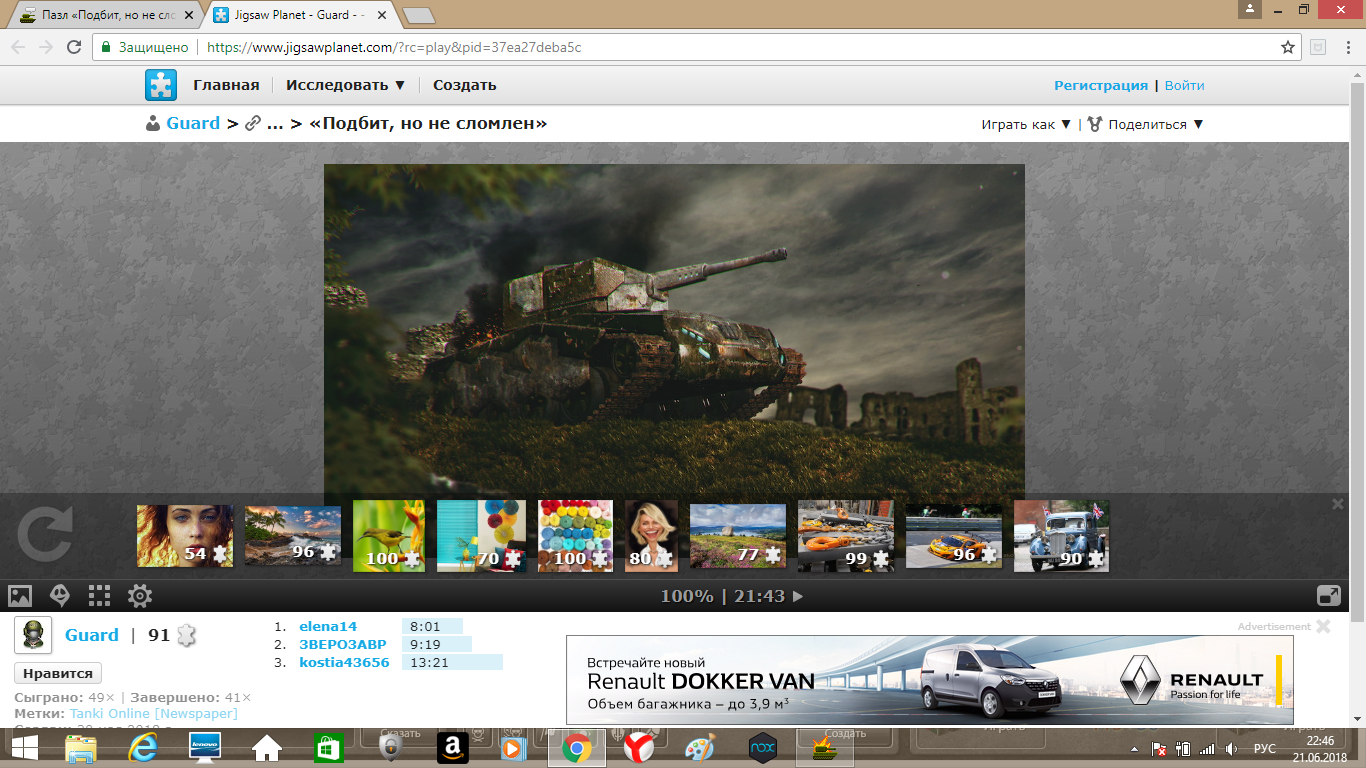Click the Войти login link

(x=1185, y=85)
